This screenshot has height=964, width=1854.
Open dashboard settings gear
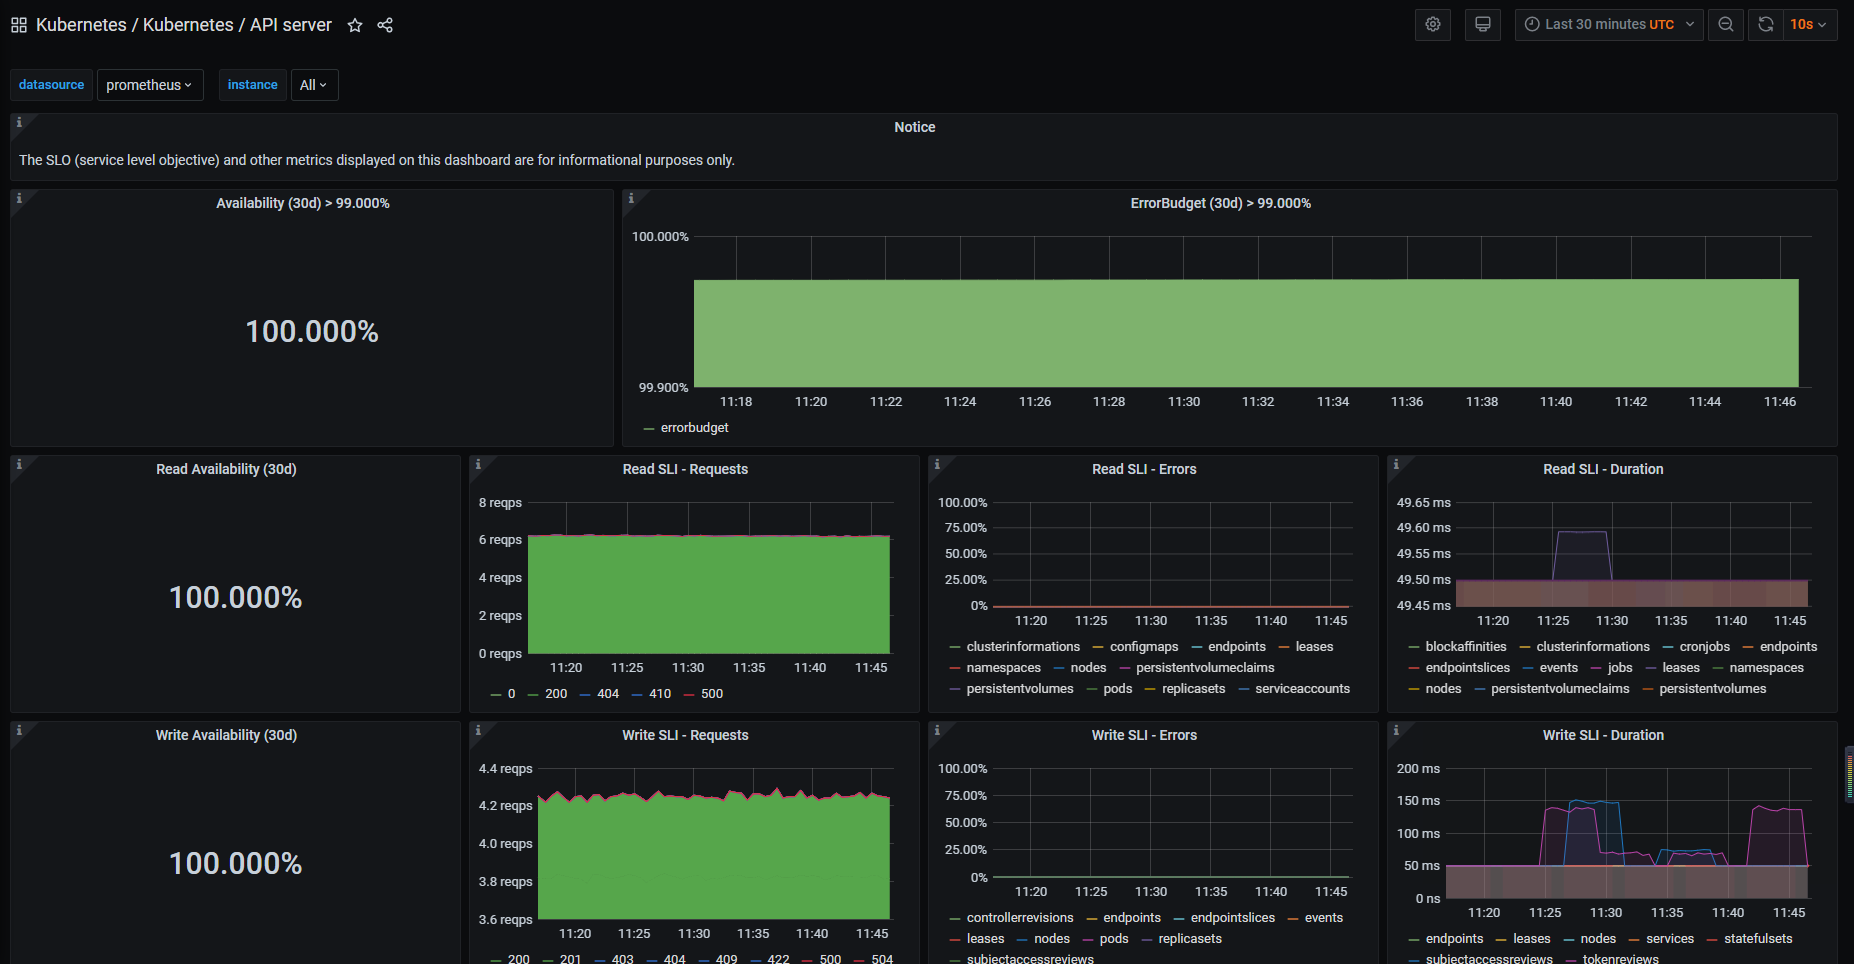(x=1433, y=25)
